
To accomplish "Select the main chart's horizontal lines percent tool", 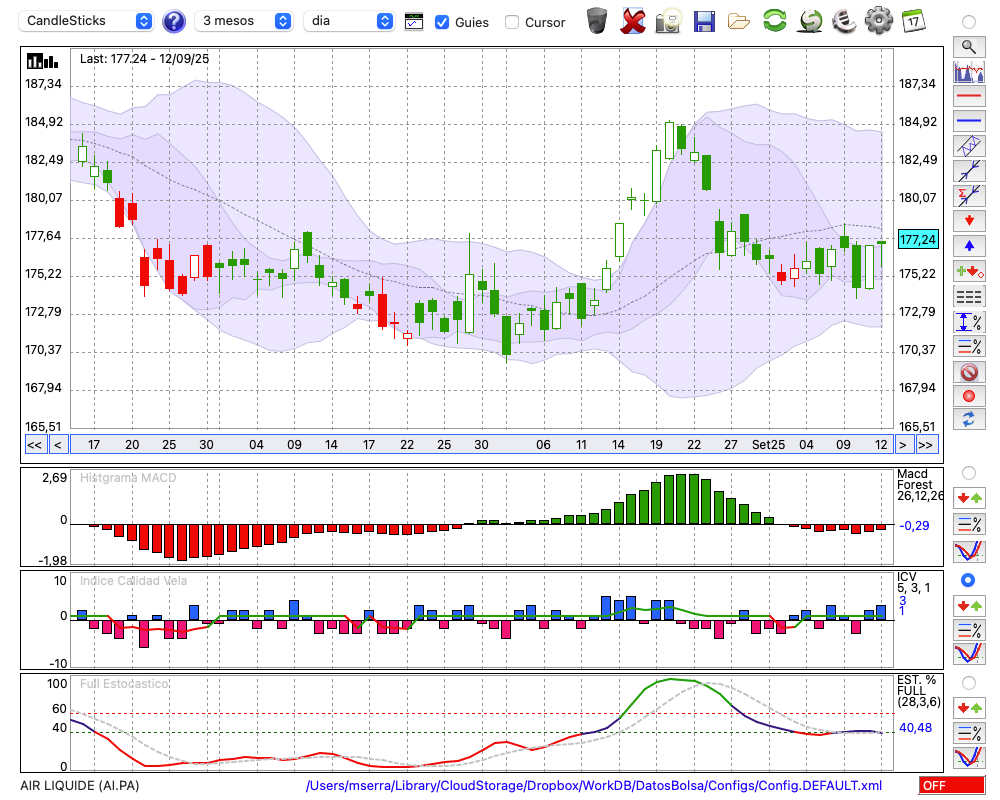I will click(969, 346).
